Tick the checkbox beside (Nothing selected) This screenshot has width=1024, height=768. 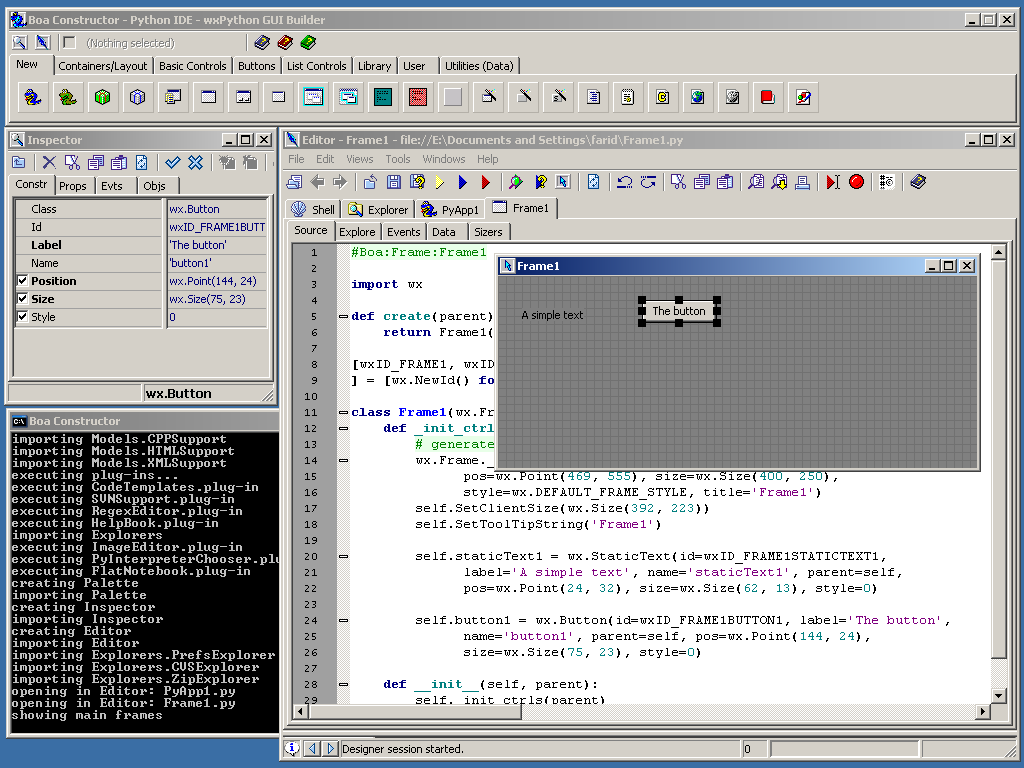[x=69, y=43]
